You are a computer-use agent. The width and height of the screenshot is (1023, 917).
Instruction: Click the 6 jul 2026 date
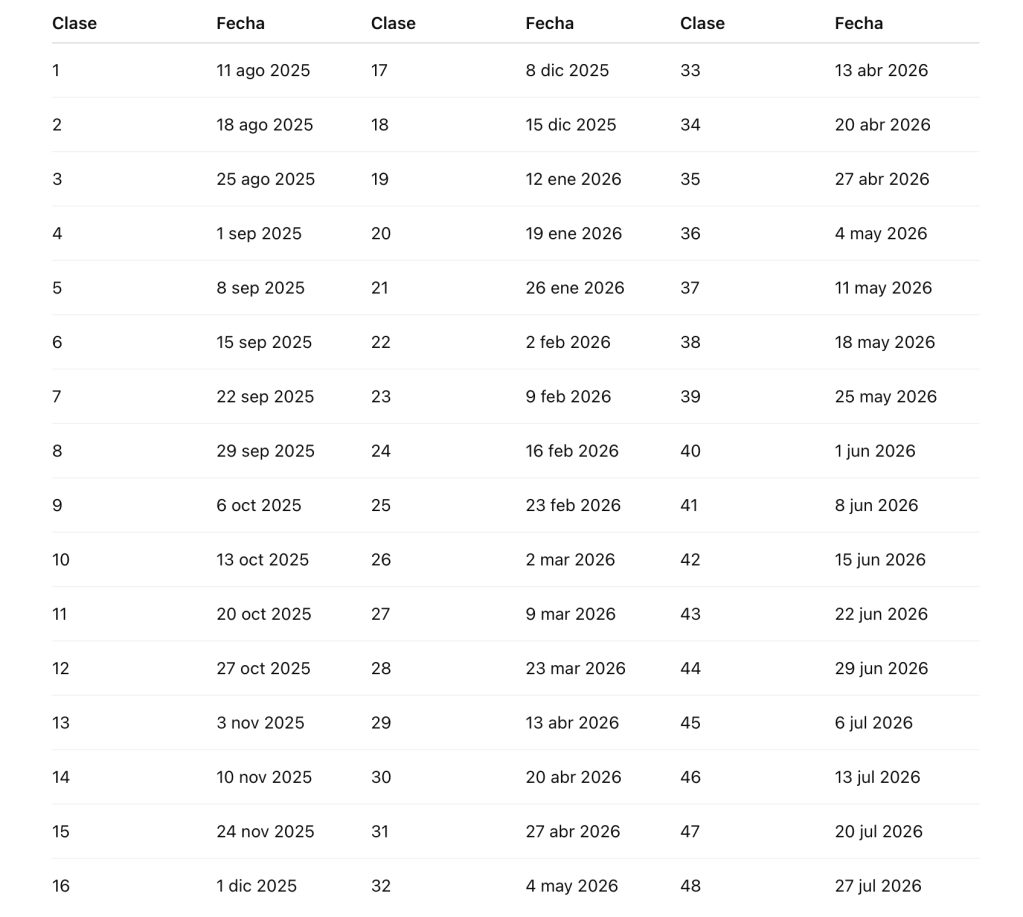(x=874, y=723)
